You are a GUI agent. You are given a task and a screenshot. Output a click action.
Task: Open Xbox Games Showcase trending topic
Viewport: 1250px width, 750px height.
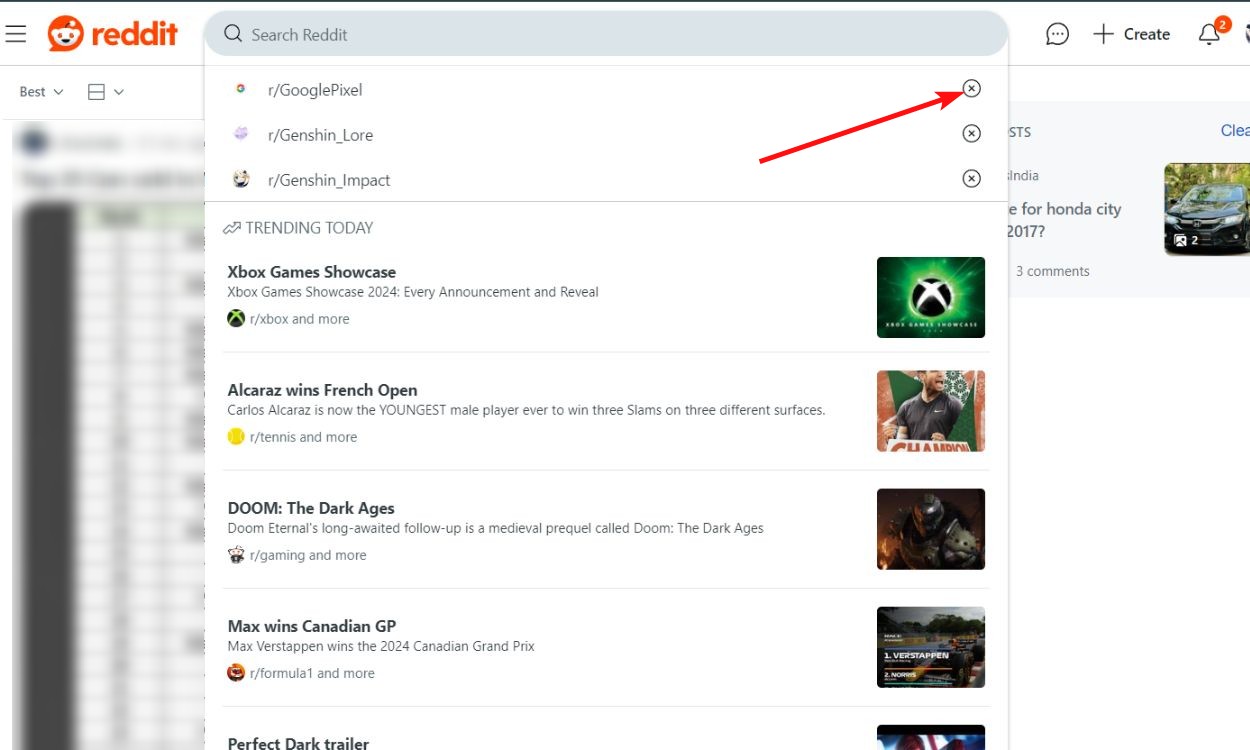point(311,272)
